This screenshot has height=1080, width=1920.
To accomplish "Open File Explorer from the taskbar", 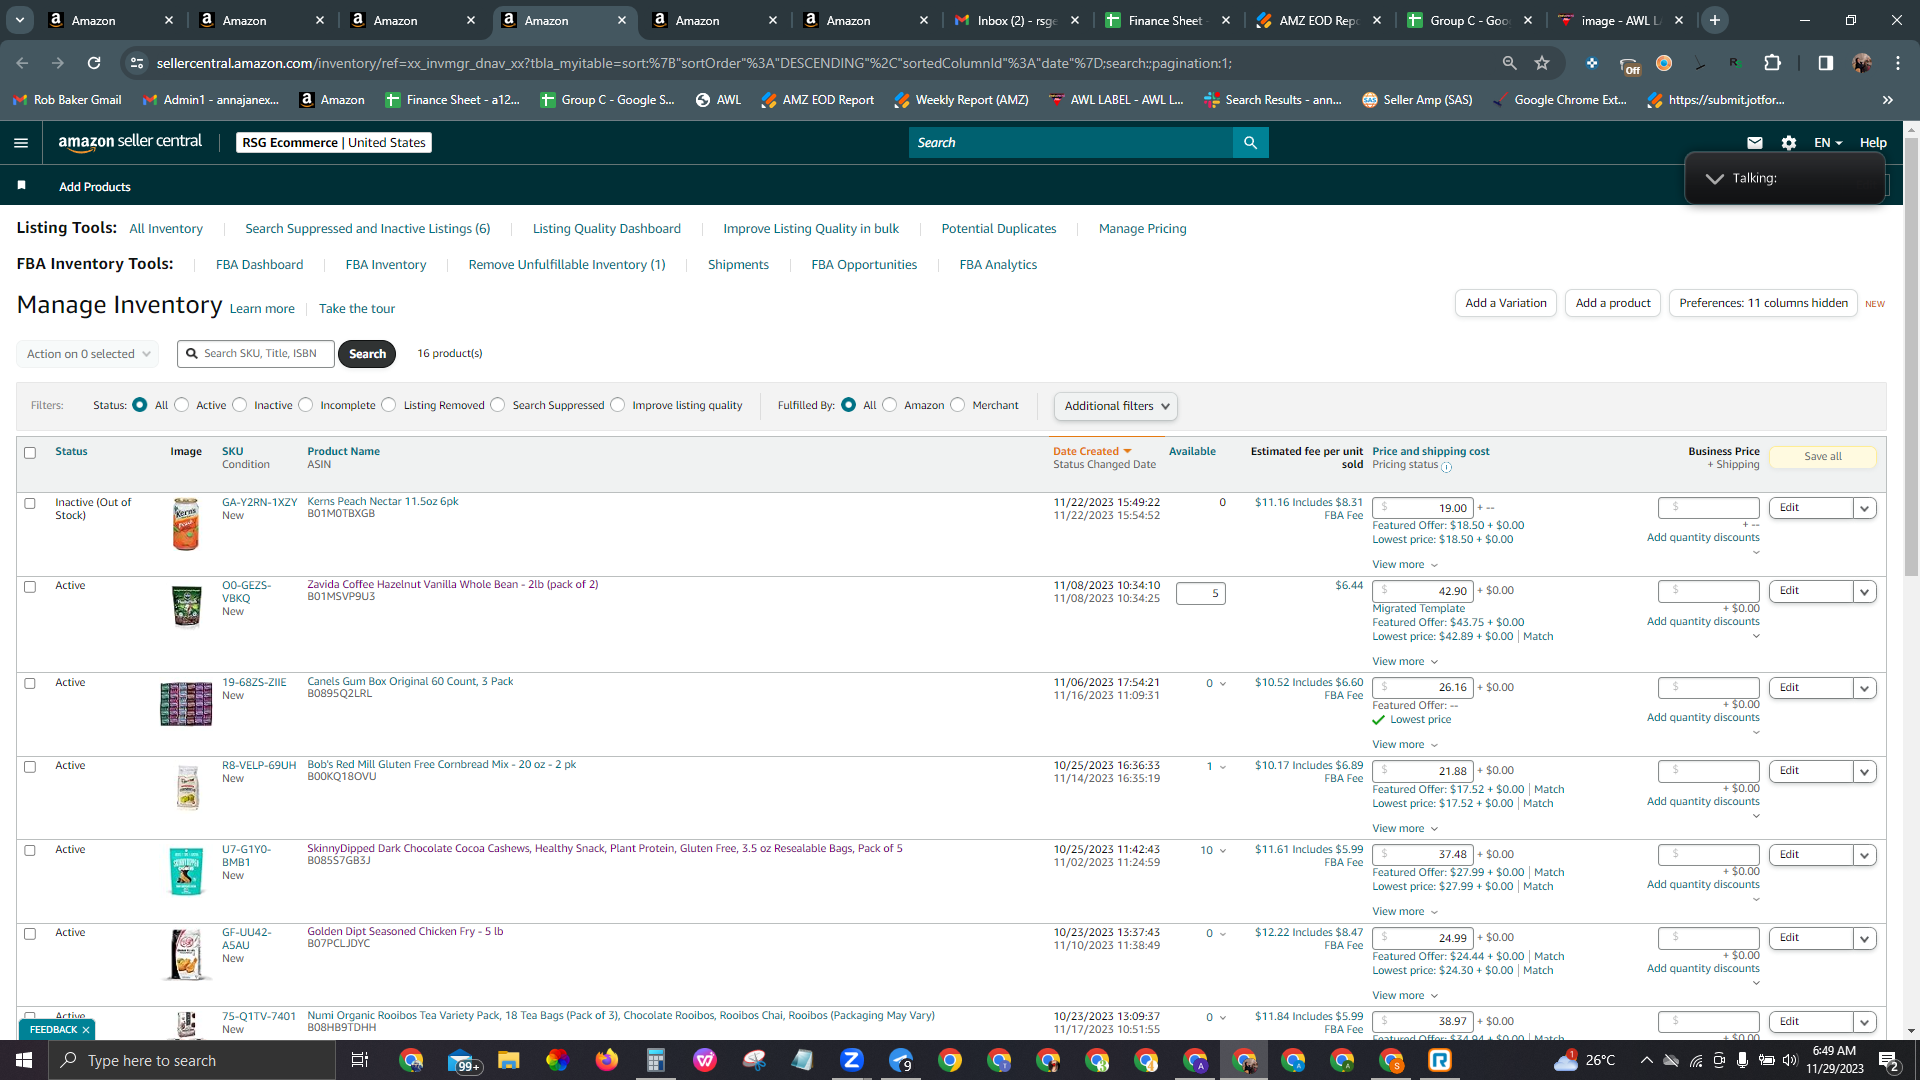I will (508, 1060).
